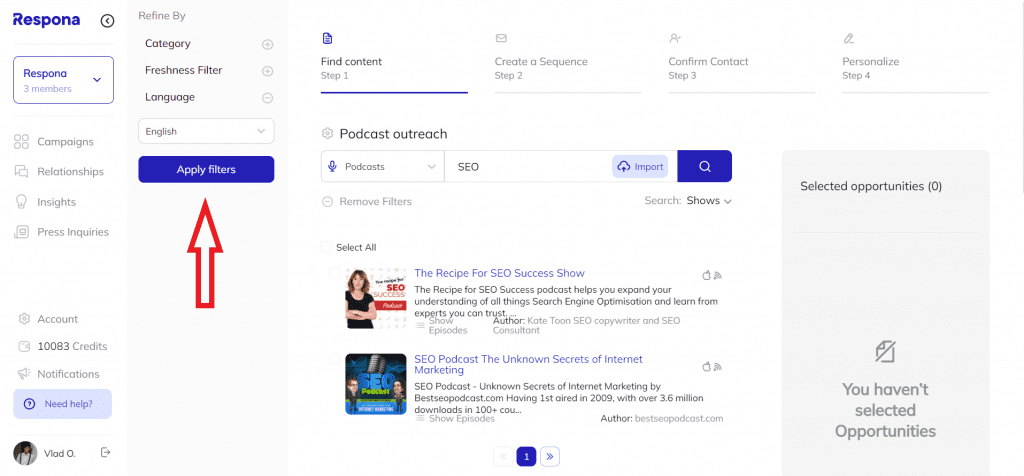This screenshot has height=476, width=1024.
Task: Click the Apply filters button
Action: coord(206,170)
